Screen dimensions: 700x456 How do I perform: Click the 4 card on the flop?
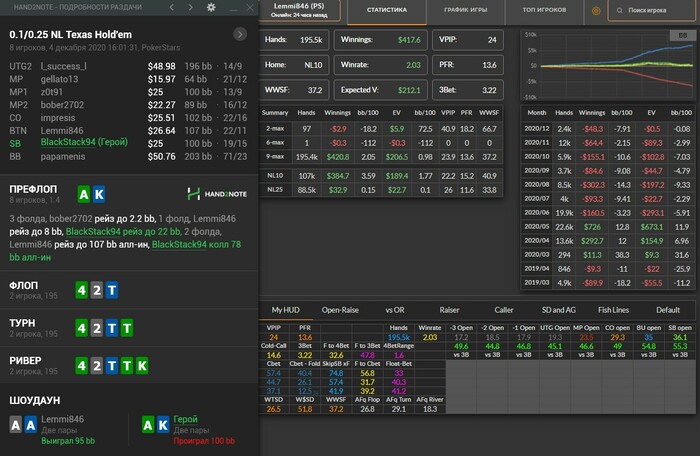(81, 291)
